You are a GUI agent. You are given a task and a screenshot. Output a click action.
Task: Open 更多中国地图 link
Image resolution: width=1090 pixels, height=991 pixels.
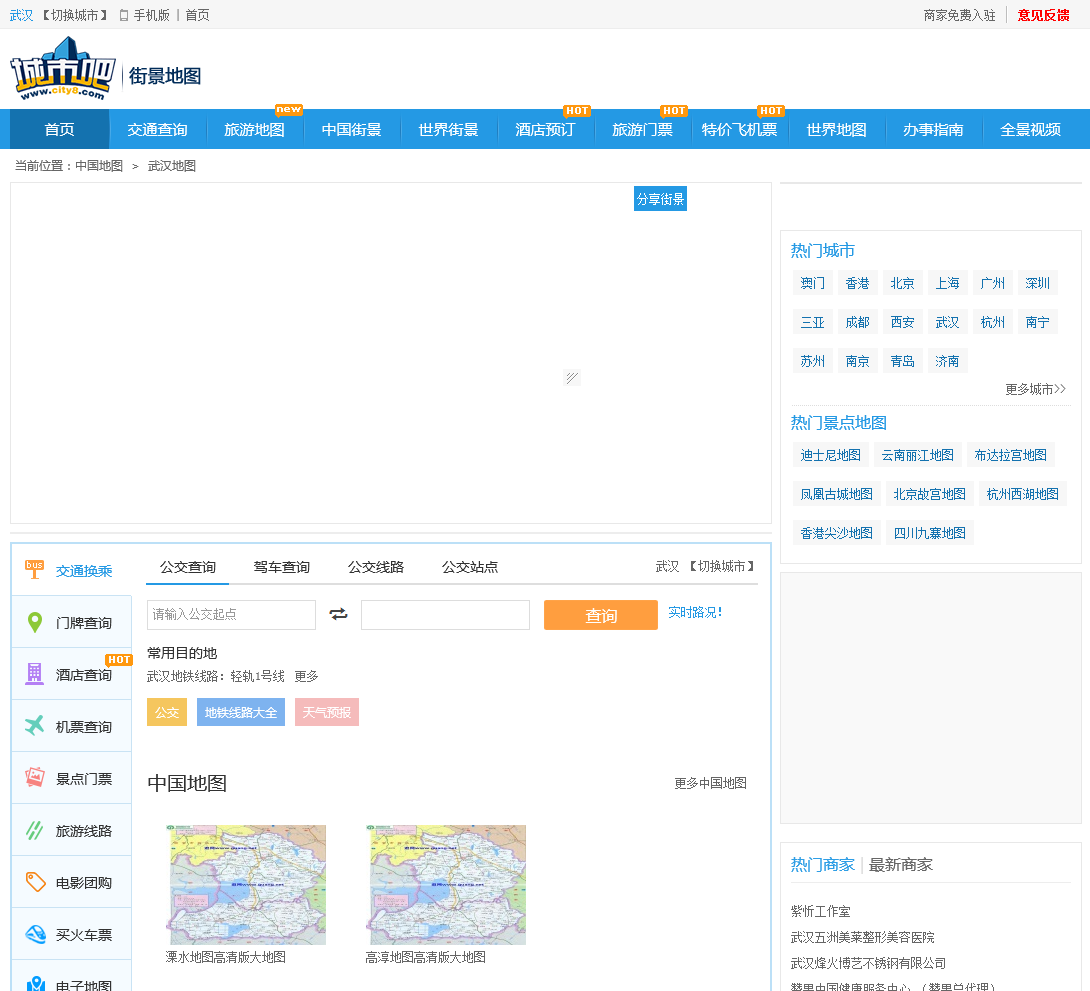click(x=710, y=783)
